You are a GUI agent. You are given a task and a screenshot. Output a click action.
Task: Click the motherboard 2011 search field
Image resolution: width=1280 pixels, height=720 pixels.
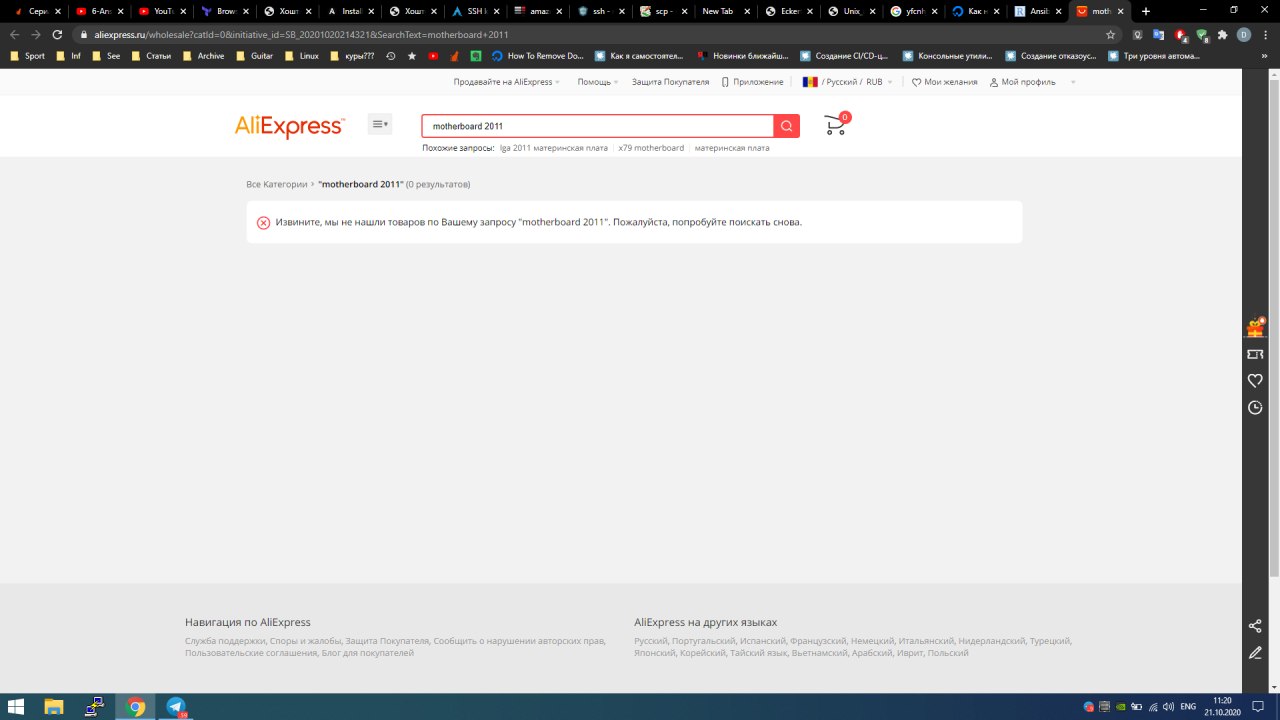click(x=597, y=126)
